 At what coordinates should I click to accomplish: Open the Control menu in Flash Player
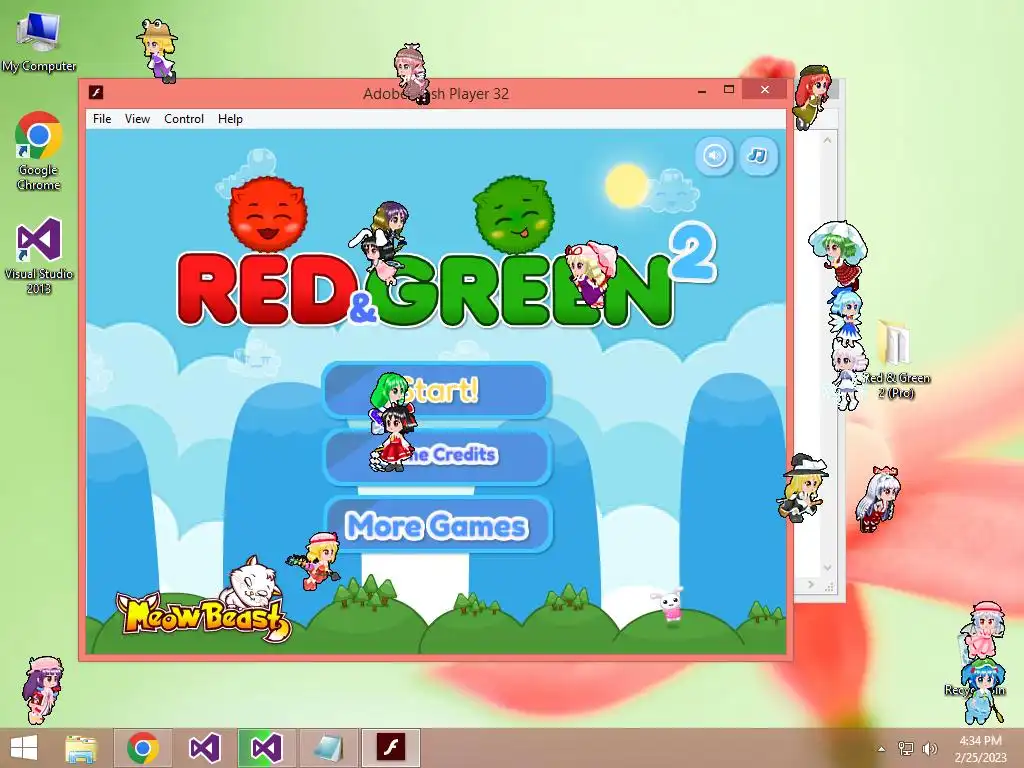[184, 119]
